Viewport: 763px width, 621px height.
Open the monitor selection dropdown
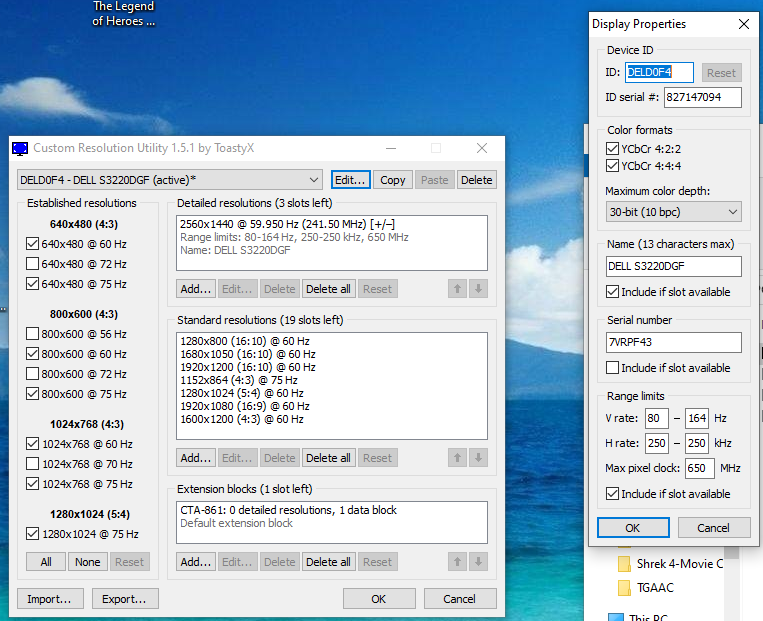point(314,180)
